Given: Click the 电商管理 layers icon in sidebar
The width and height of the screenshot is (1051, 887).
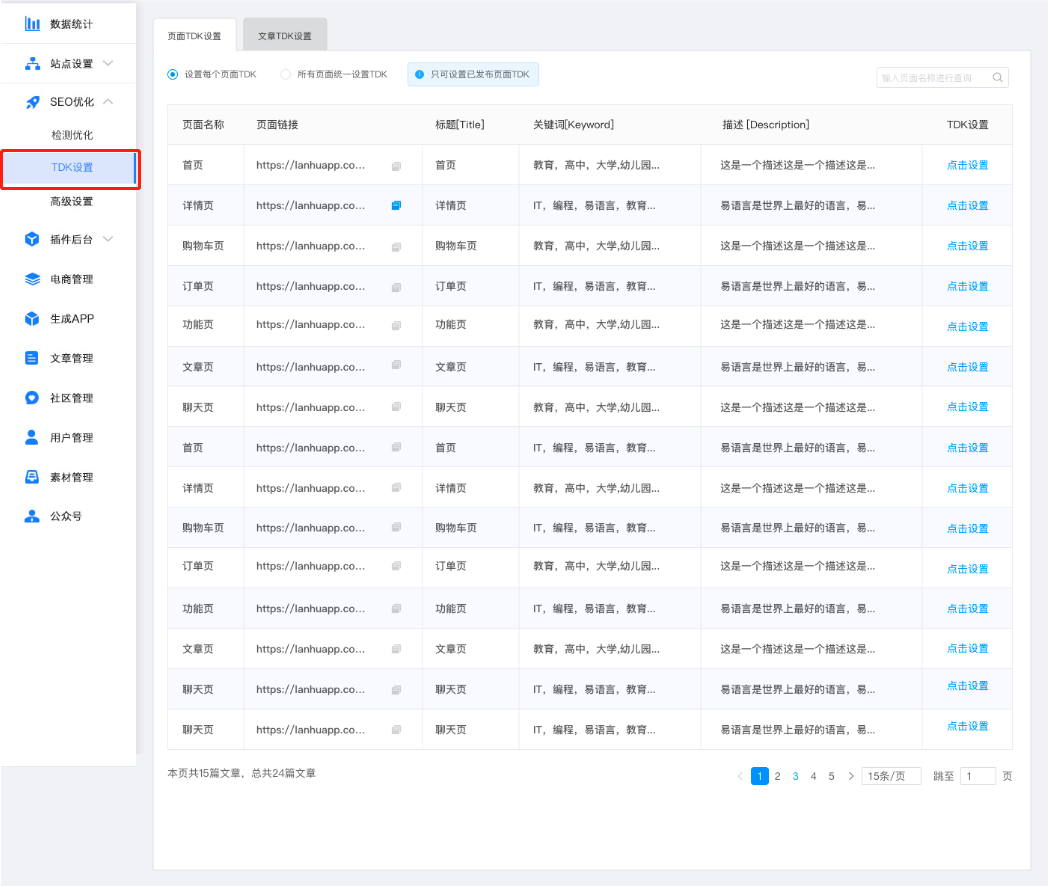Looking at the screenshot, I should tap(32, 279).
